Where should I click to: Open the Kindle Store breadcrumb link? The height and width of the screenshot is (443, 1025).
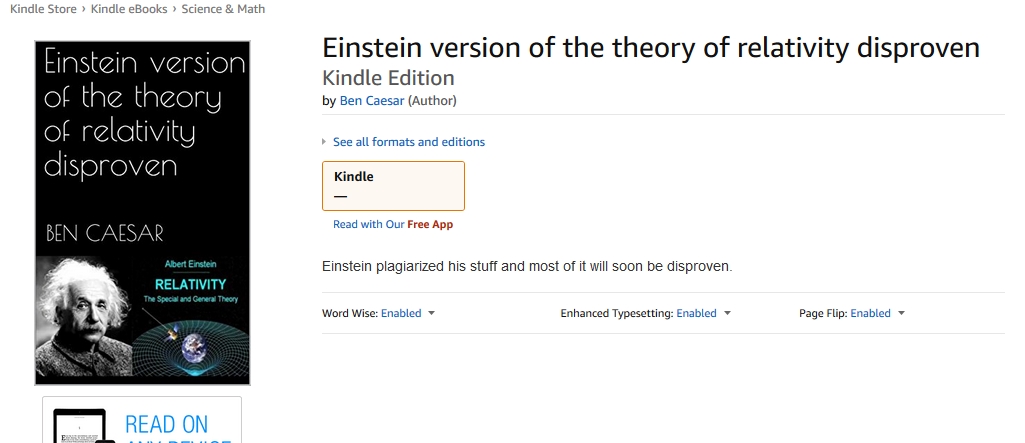tap(43, 9)
